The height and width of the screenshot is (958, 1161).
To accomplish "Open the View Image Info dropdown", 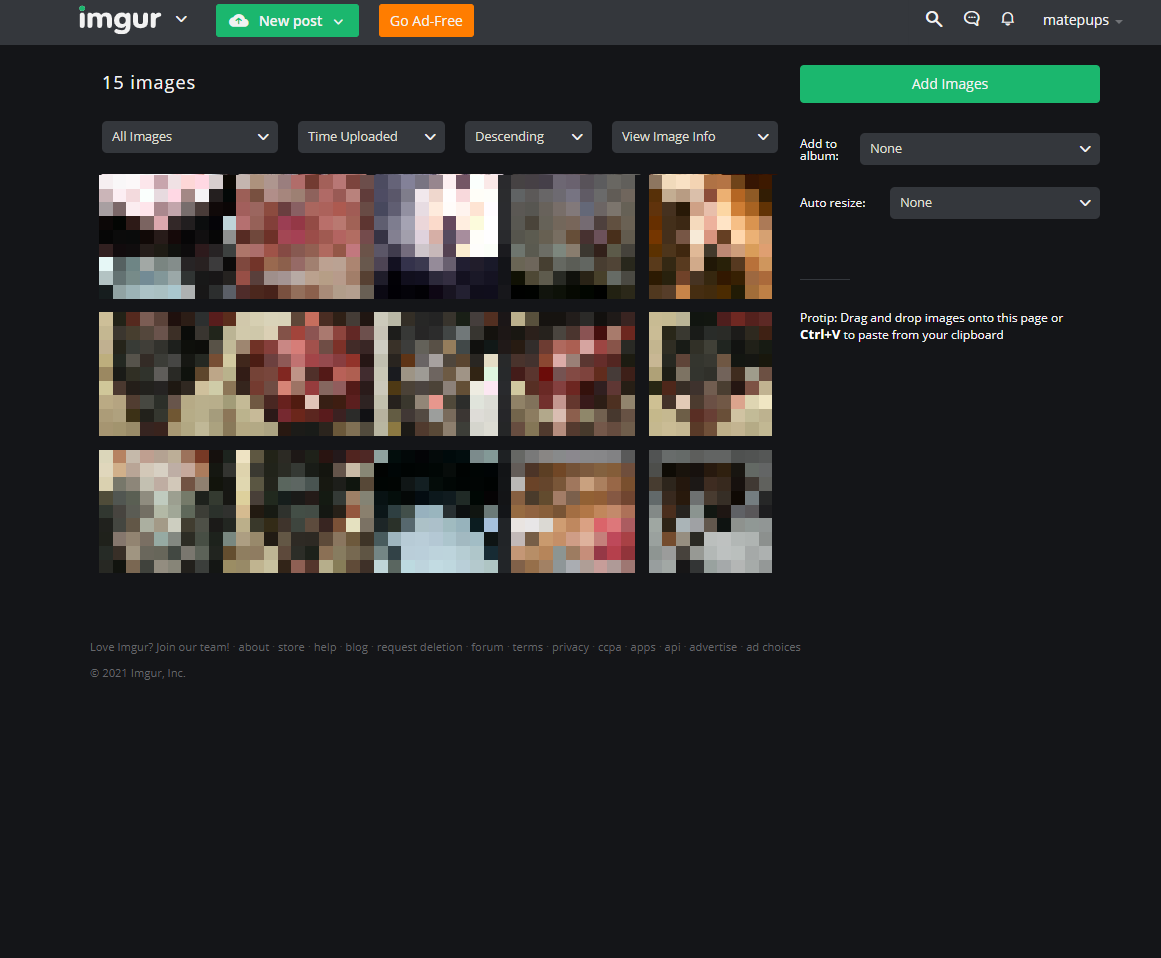I will click(695, 137).
